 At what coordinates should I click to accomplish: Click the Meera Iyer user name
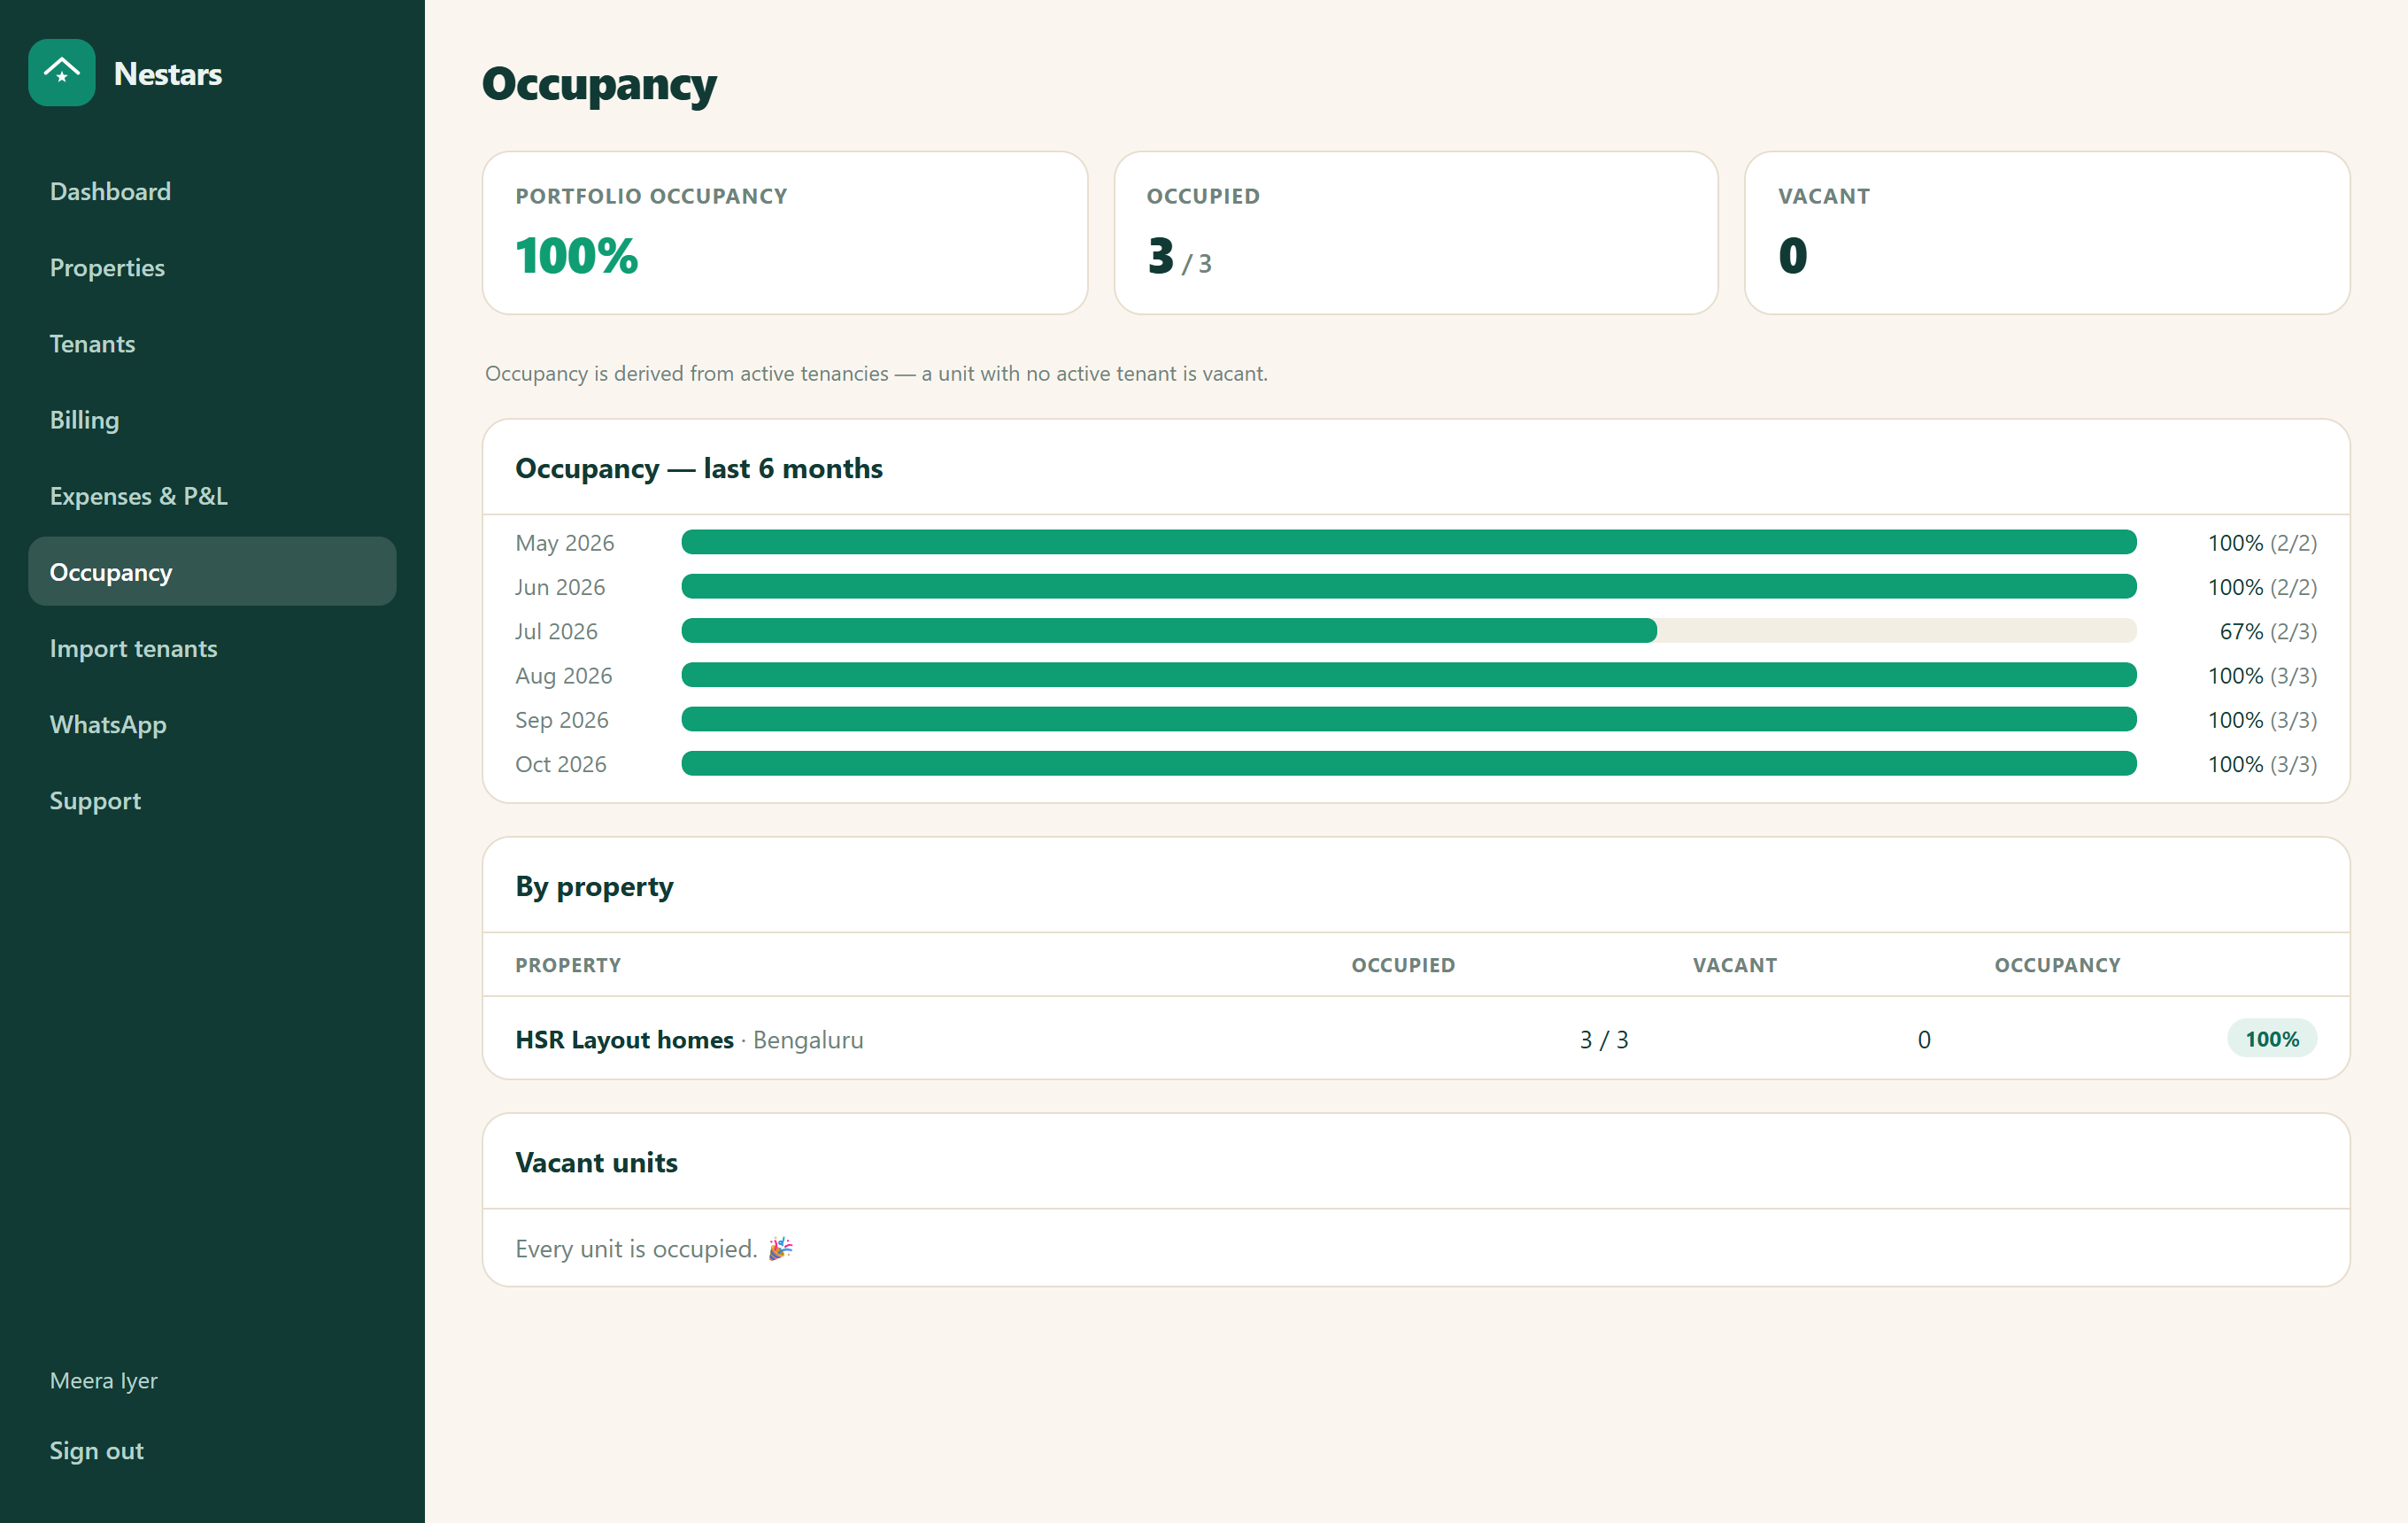point(104,1380)
